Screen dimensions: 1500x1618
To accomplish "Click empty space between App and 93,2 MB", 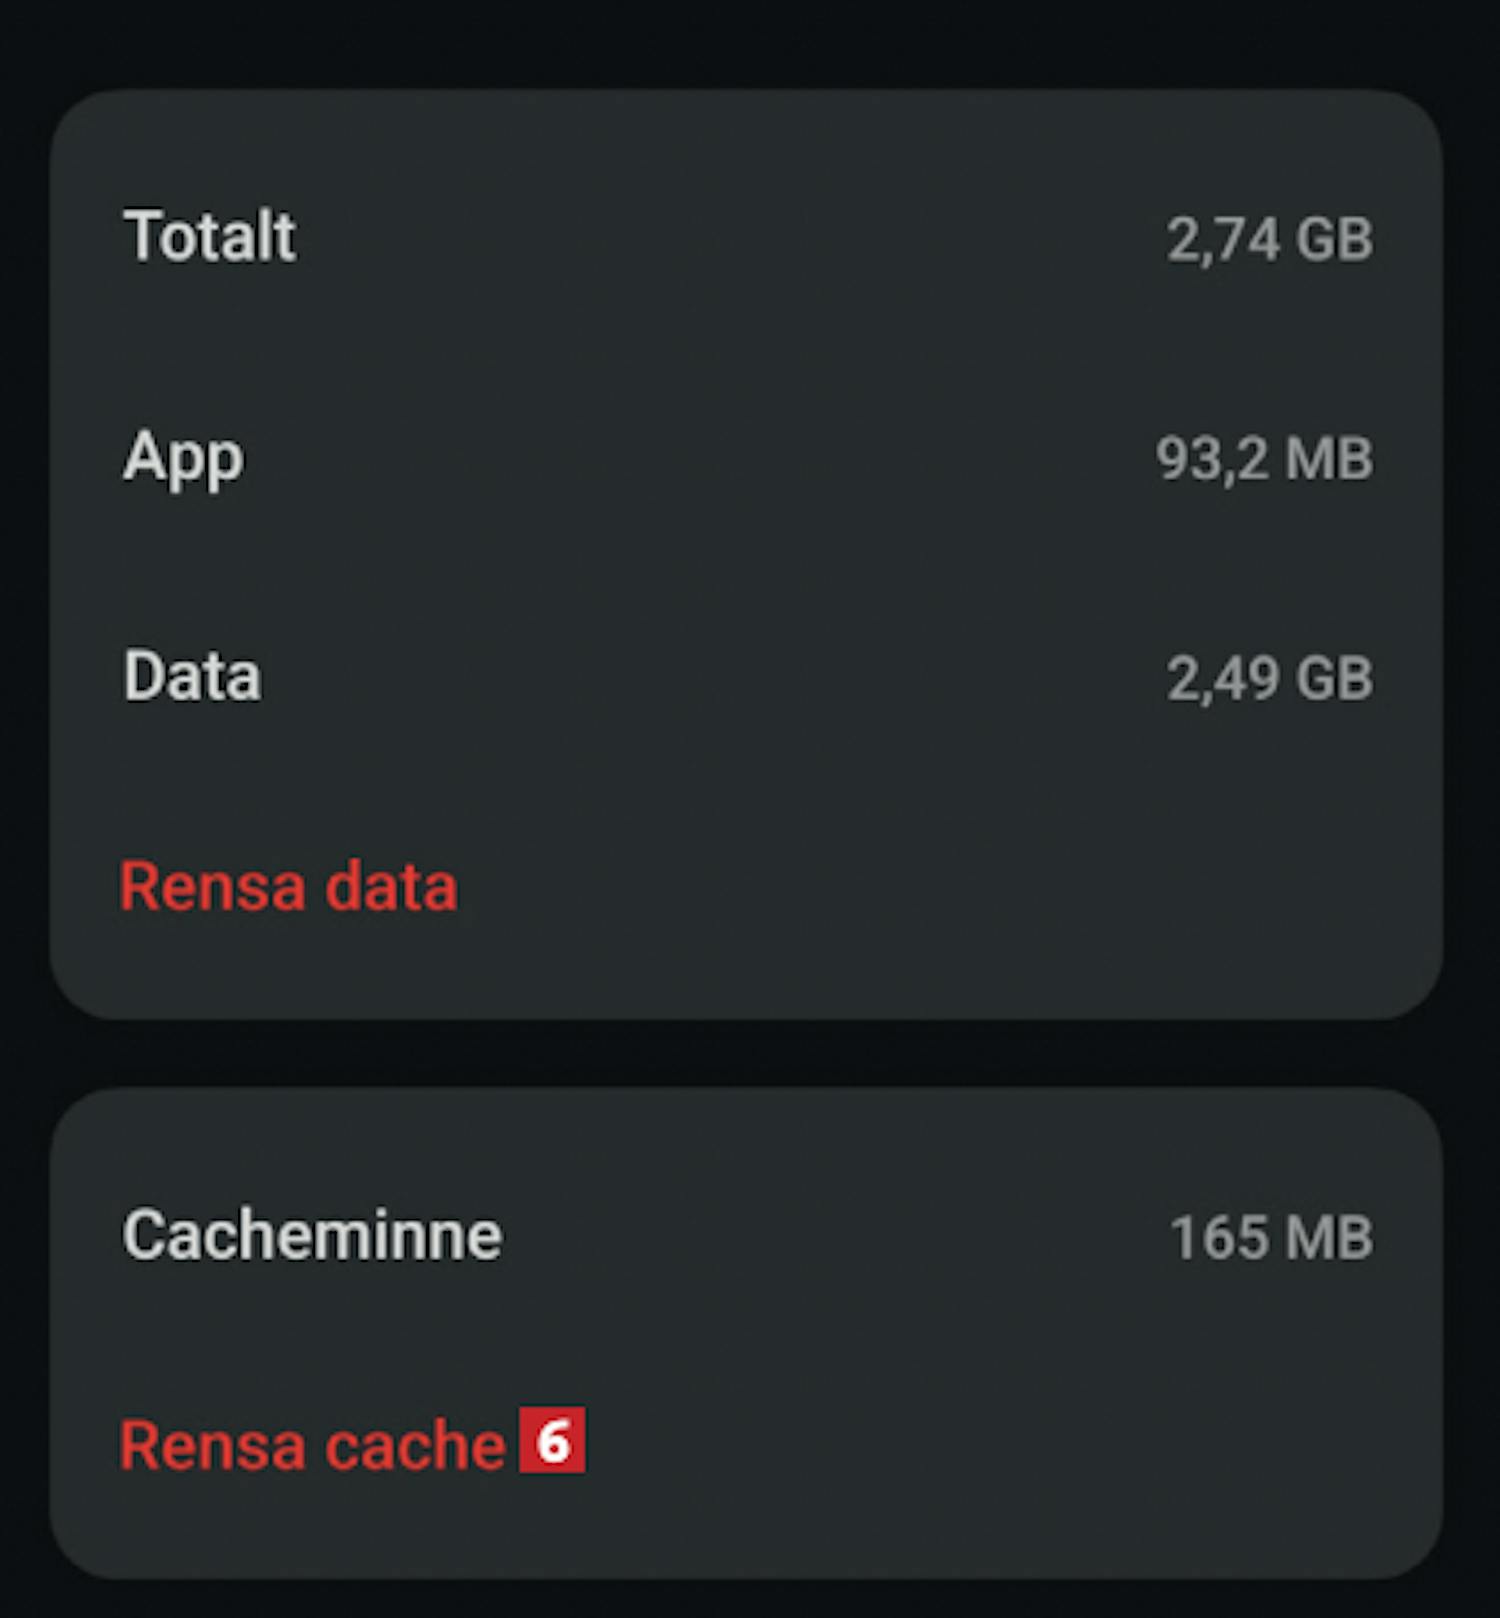I will click(x=700, y=458).
